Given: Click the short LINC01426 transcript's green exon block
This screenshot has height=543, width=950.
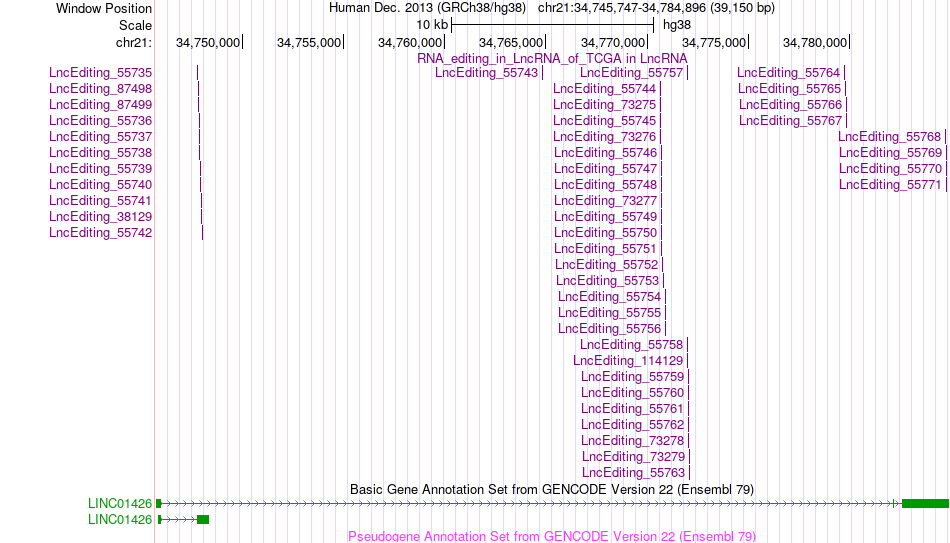Looking at the screenshot, I should coord(203,519).
